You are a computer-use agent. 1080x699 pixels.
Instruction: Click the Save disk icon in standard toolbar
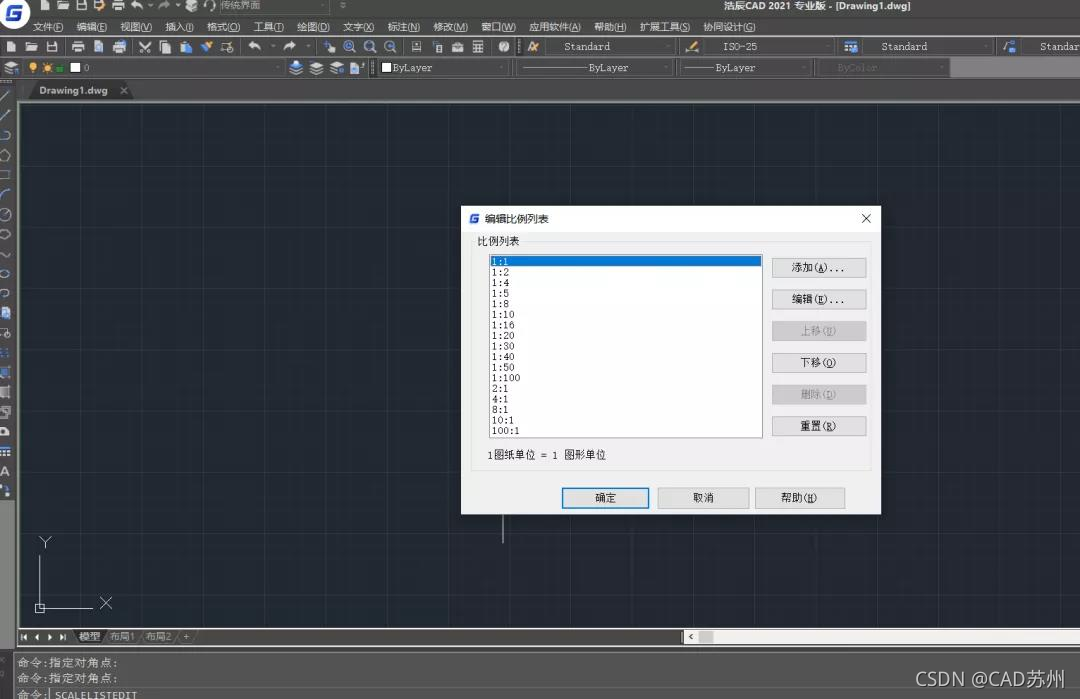tap(52, 47)
